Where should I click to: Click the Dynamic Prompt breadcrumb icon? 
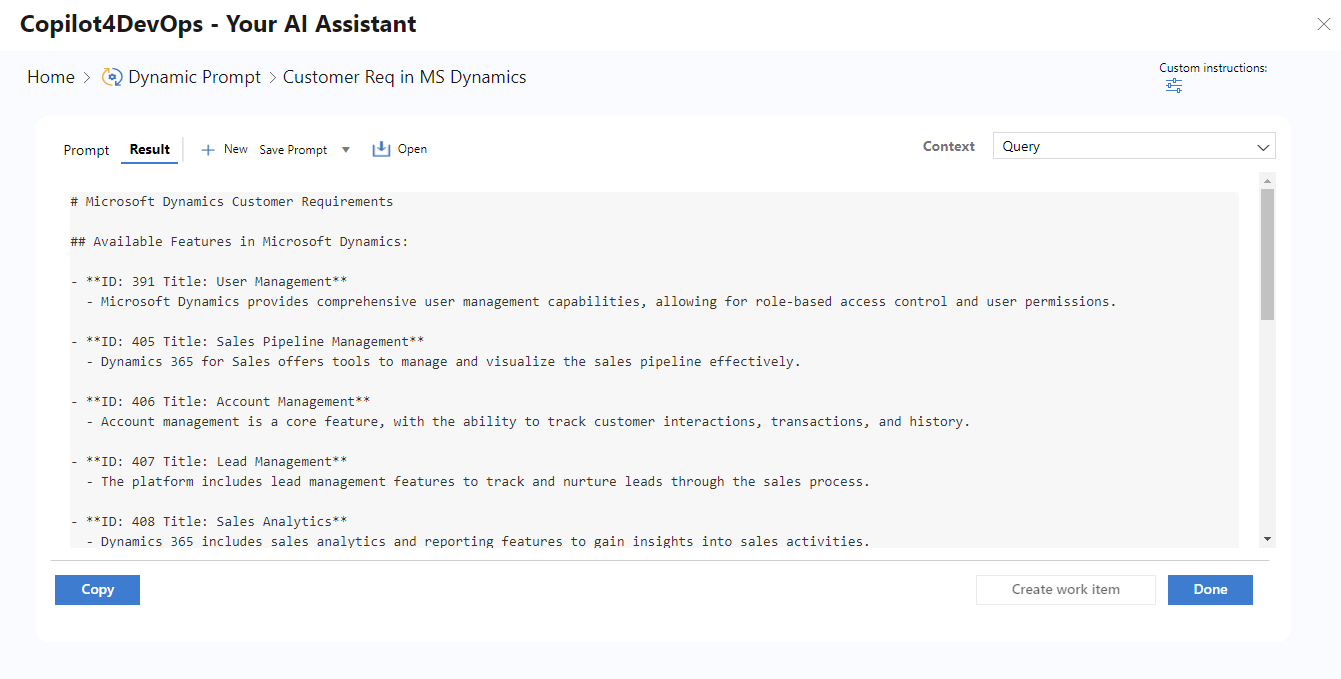[112, 77]
